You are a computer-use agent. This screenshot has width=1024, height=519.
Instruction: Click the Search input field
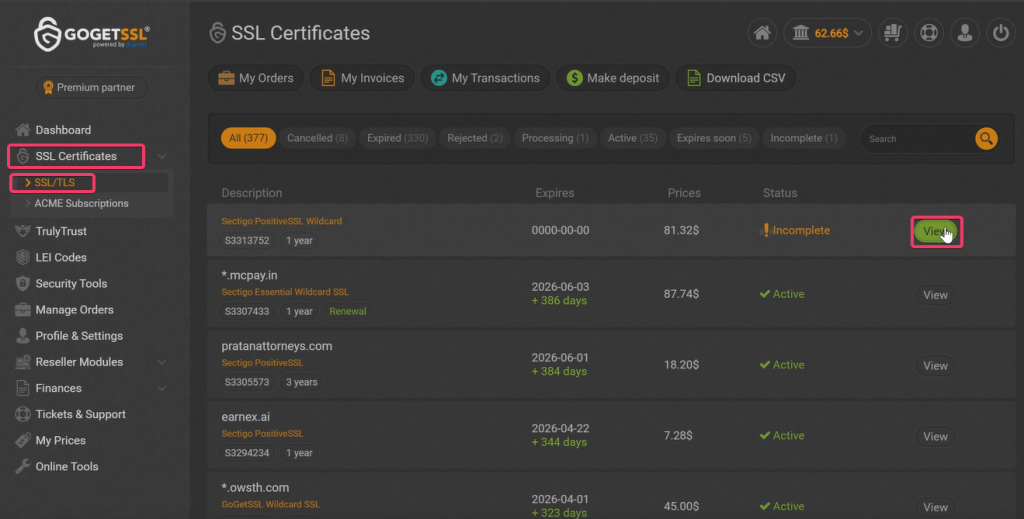pos(917,138)
